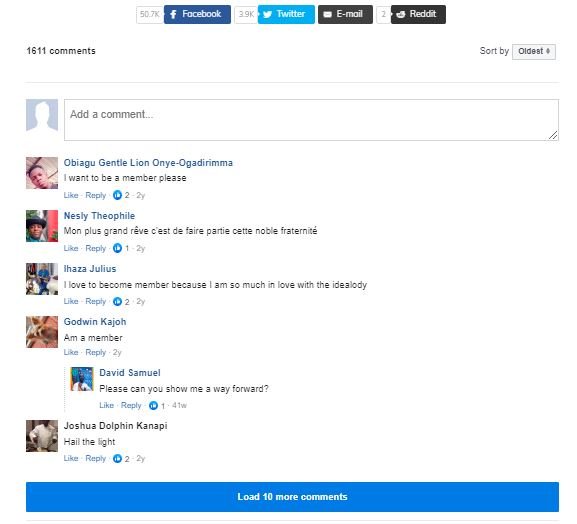
Task: Click the like-count icon on David Samuel's reply
Action: coord(153,406)
